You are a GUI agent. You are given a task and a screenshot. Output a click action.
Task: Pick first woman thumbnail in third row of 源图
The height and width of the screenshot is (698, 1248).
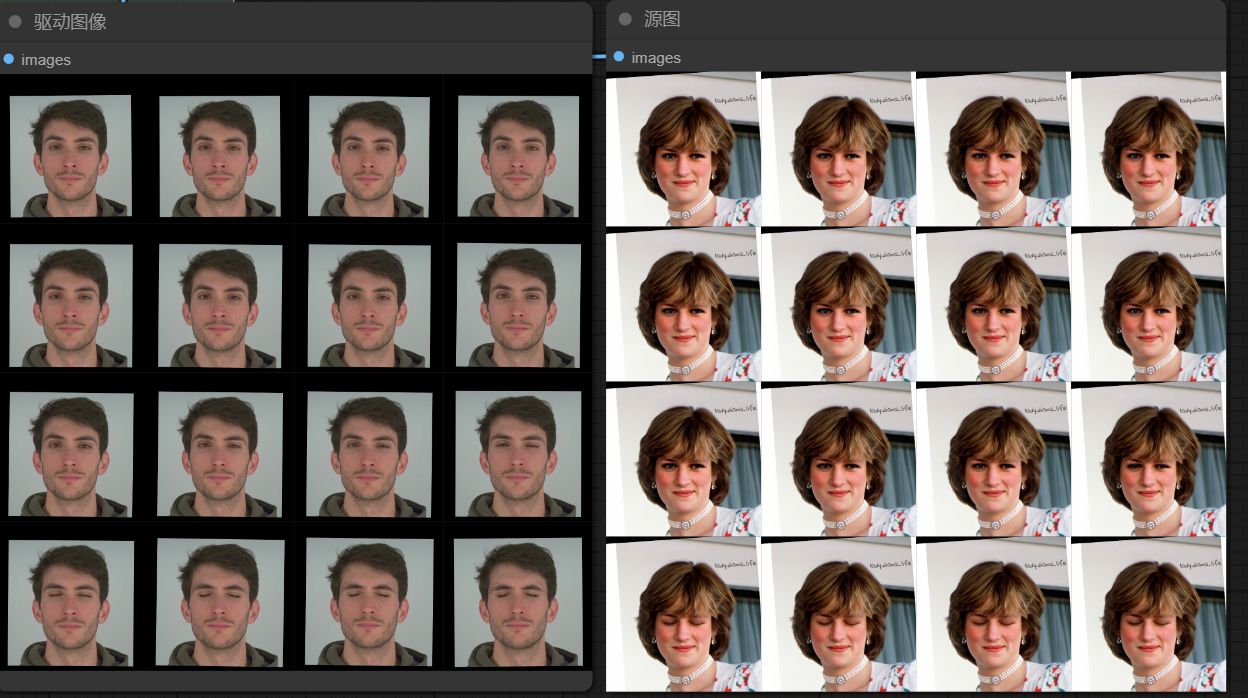click(x=683, y=460)
